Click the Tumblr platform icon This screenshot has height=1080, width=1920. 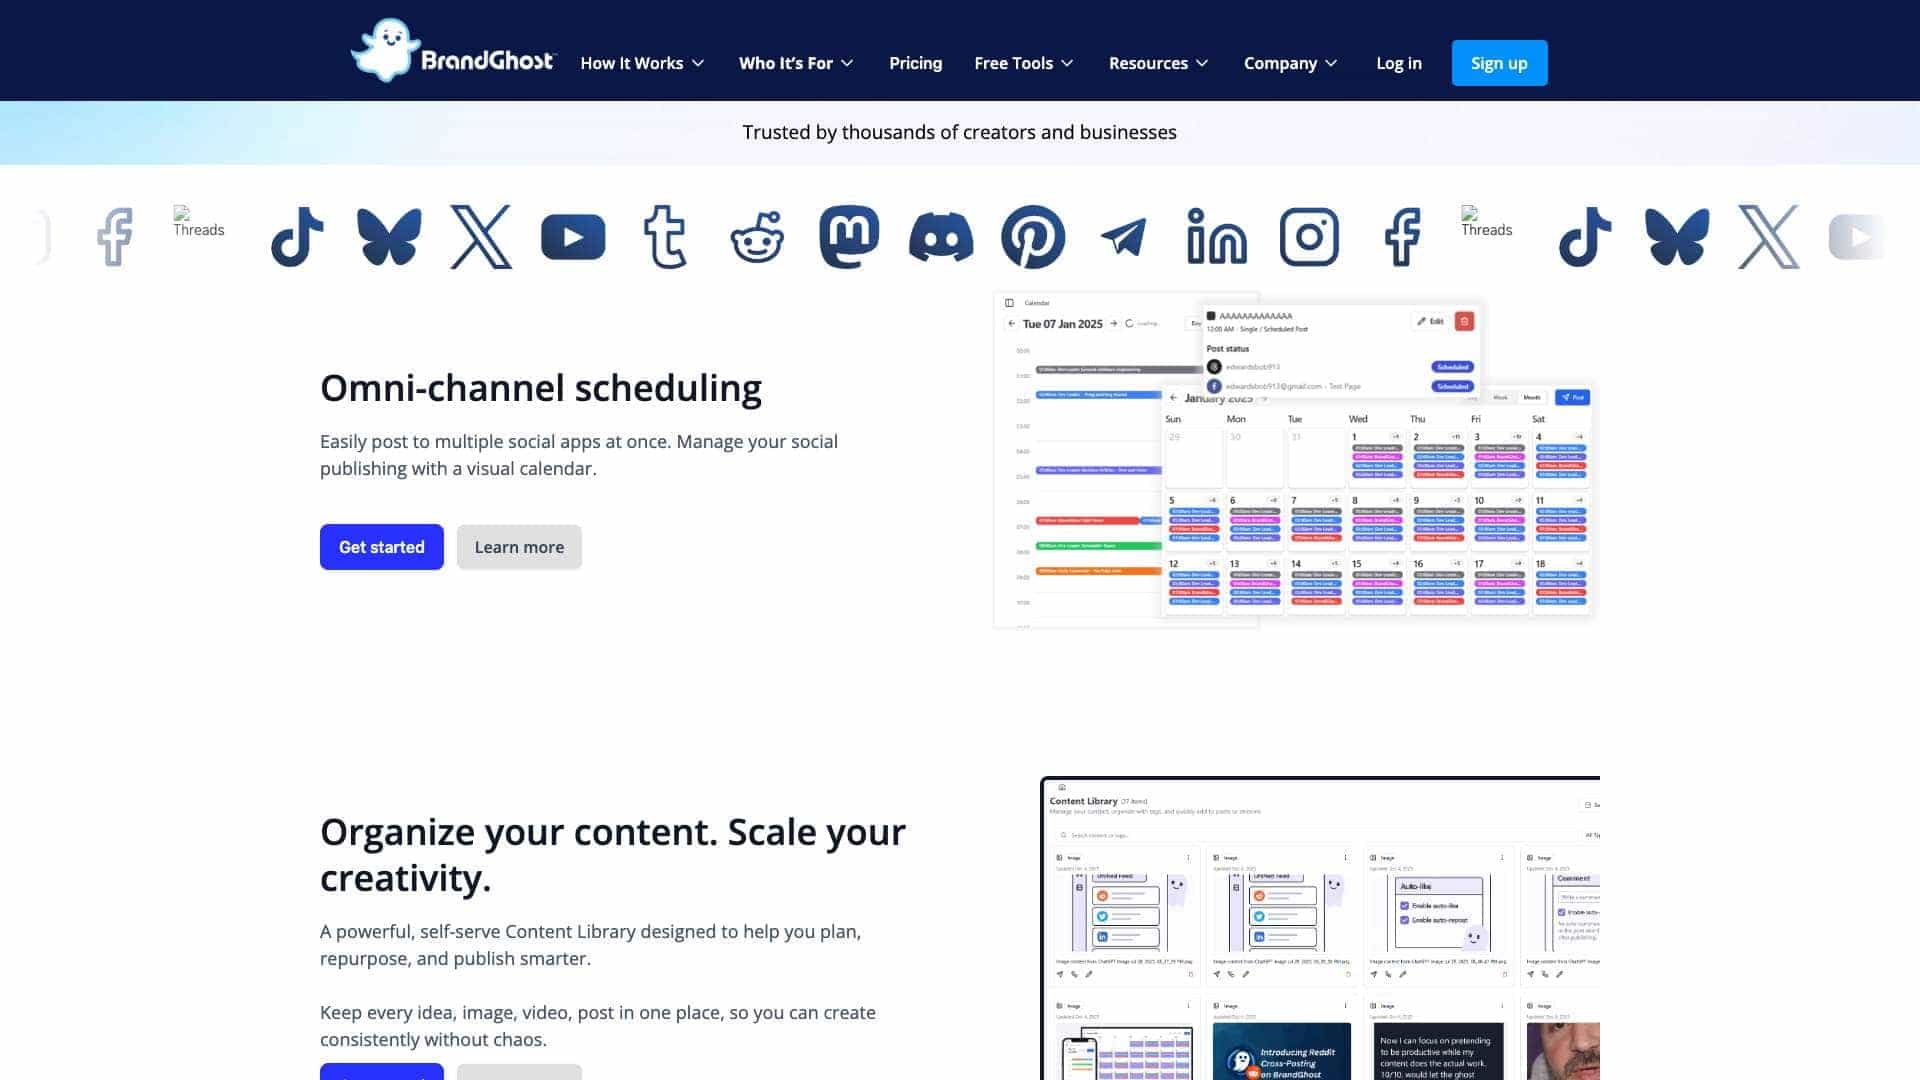coord(665,237)
